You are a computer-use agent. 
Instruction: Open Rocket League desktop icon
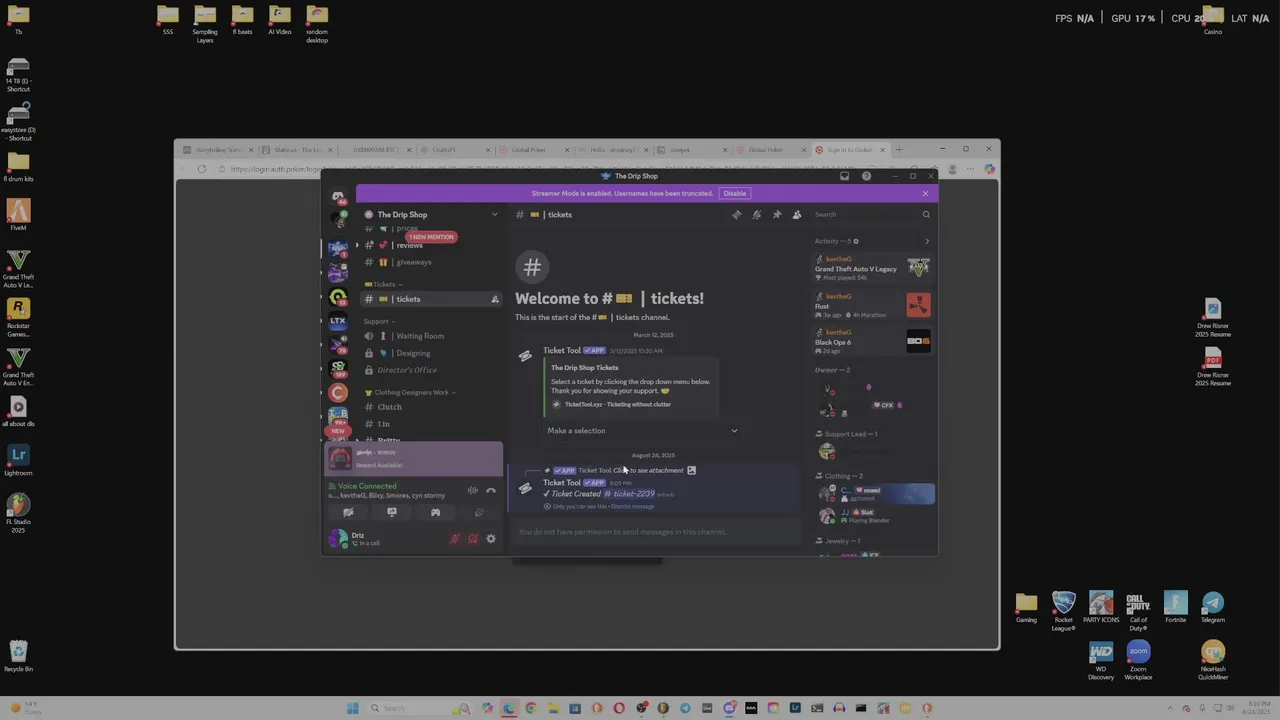click(x=1064, y=611)
